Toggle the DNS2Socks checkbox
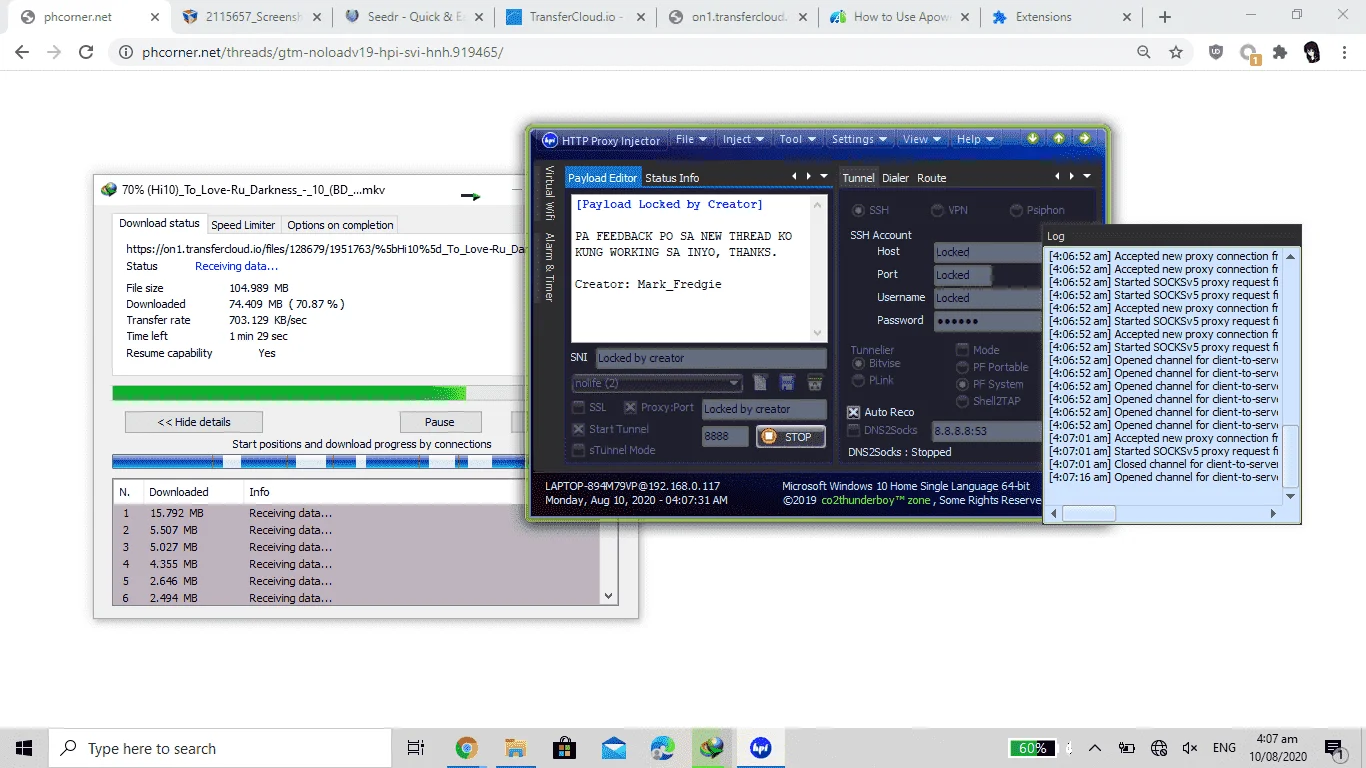Viewport: 1366px width, 768px height. 854,430
